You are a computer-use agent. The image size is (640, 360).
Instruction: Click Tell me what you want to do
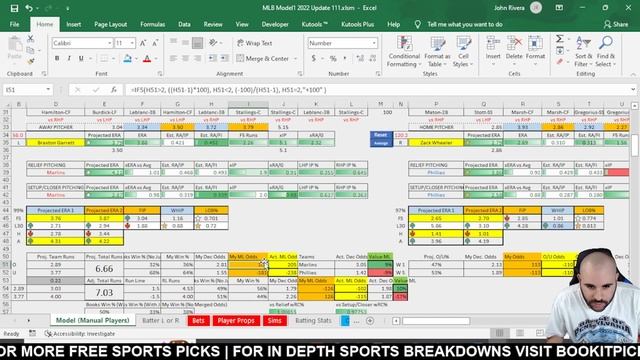point(465,24)
